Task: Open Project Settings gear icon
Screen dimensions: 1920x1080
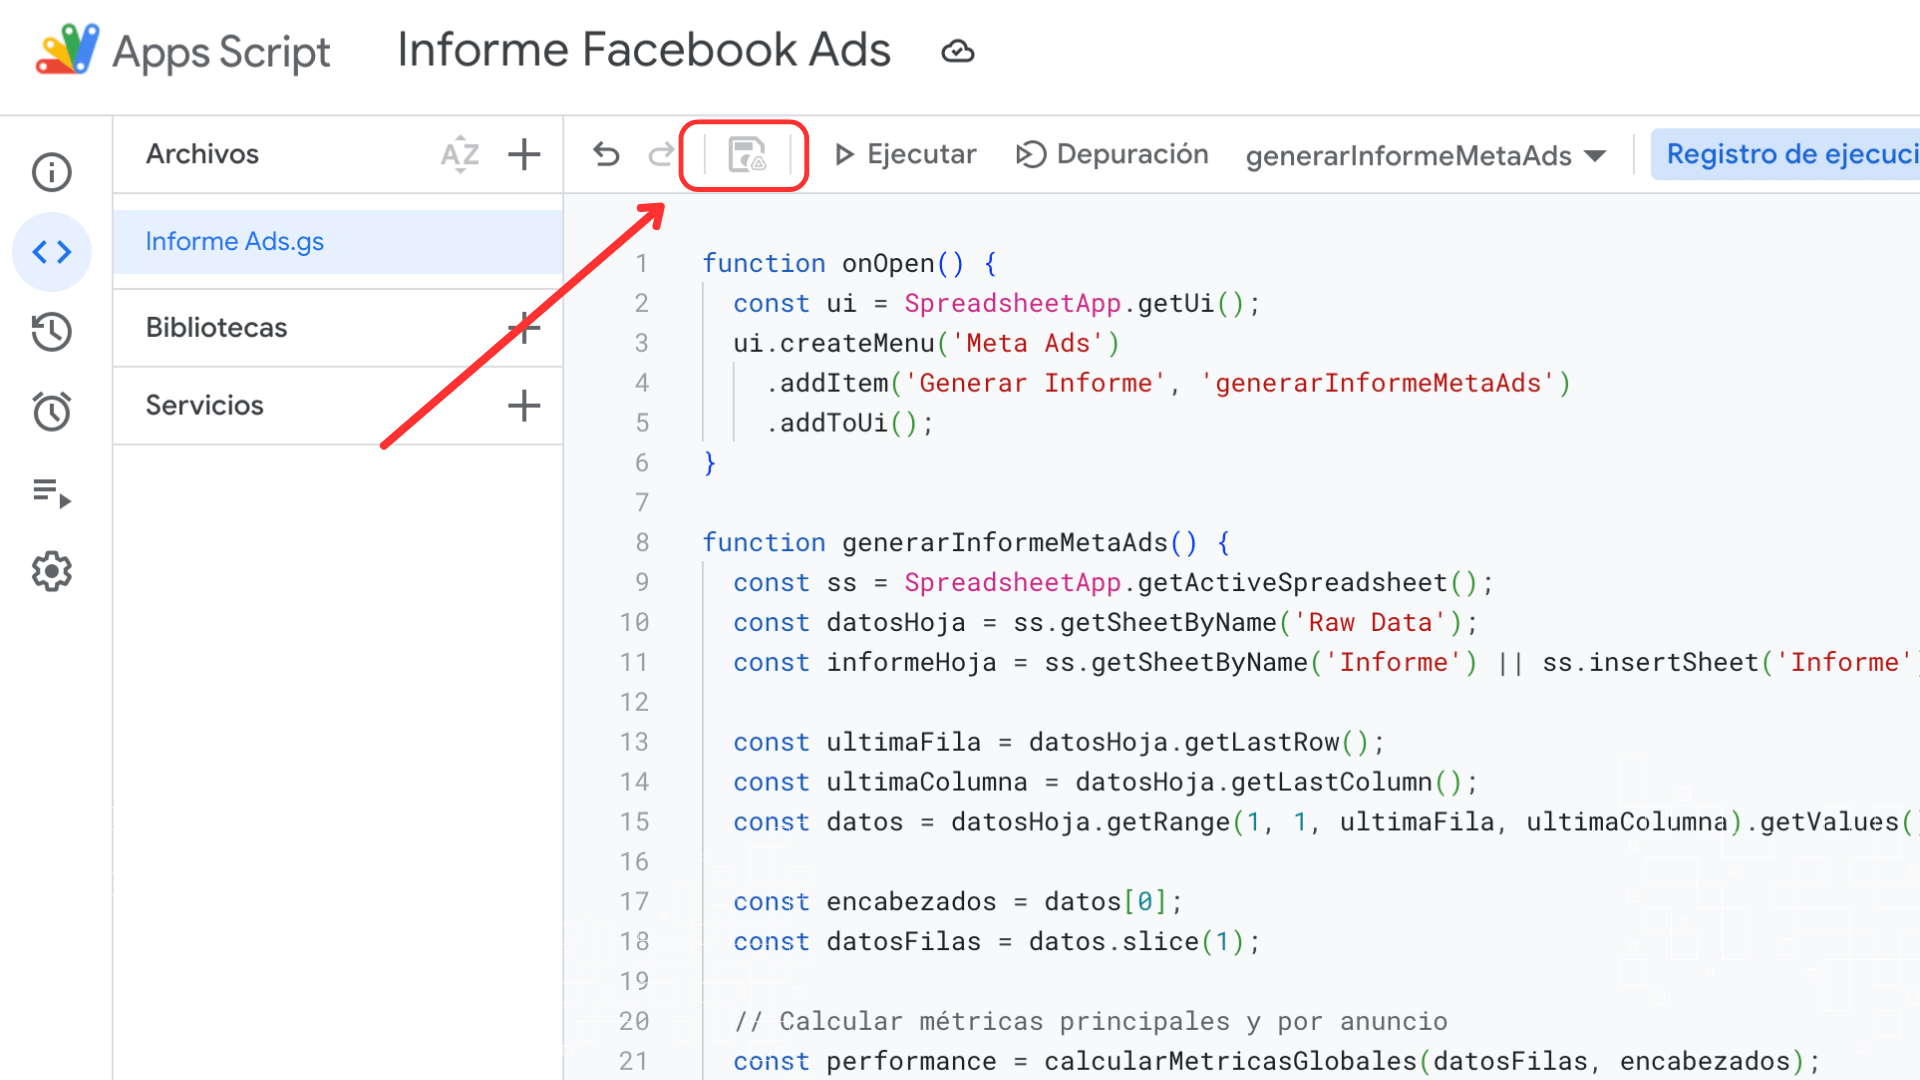Action: click(x=52, y=571)
